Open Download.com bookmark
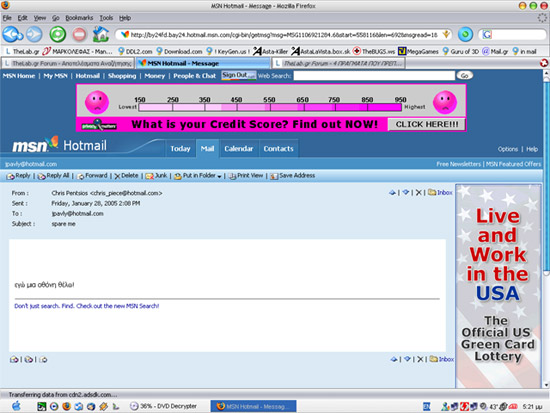This screenshot has height=413, width=550. pyautogui.click(x=179, y=52)
